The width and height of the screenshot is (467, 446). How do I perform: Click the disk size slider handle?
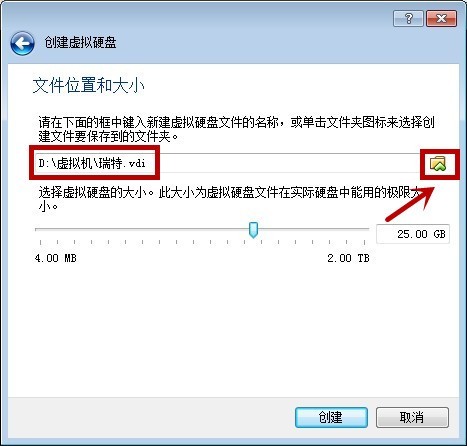click(x=253, y=230)
